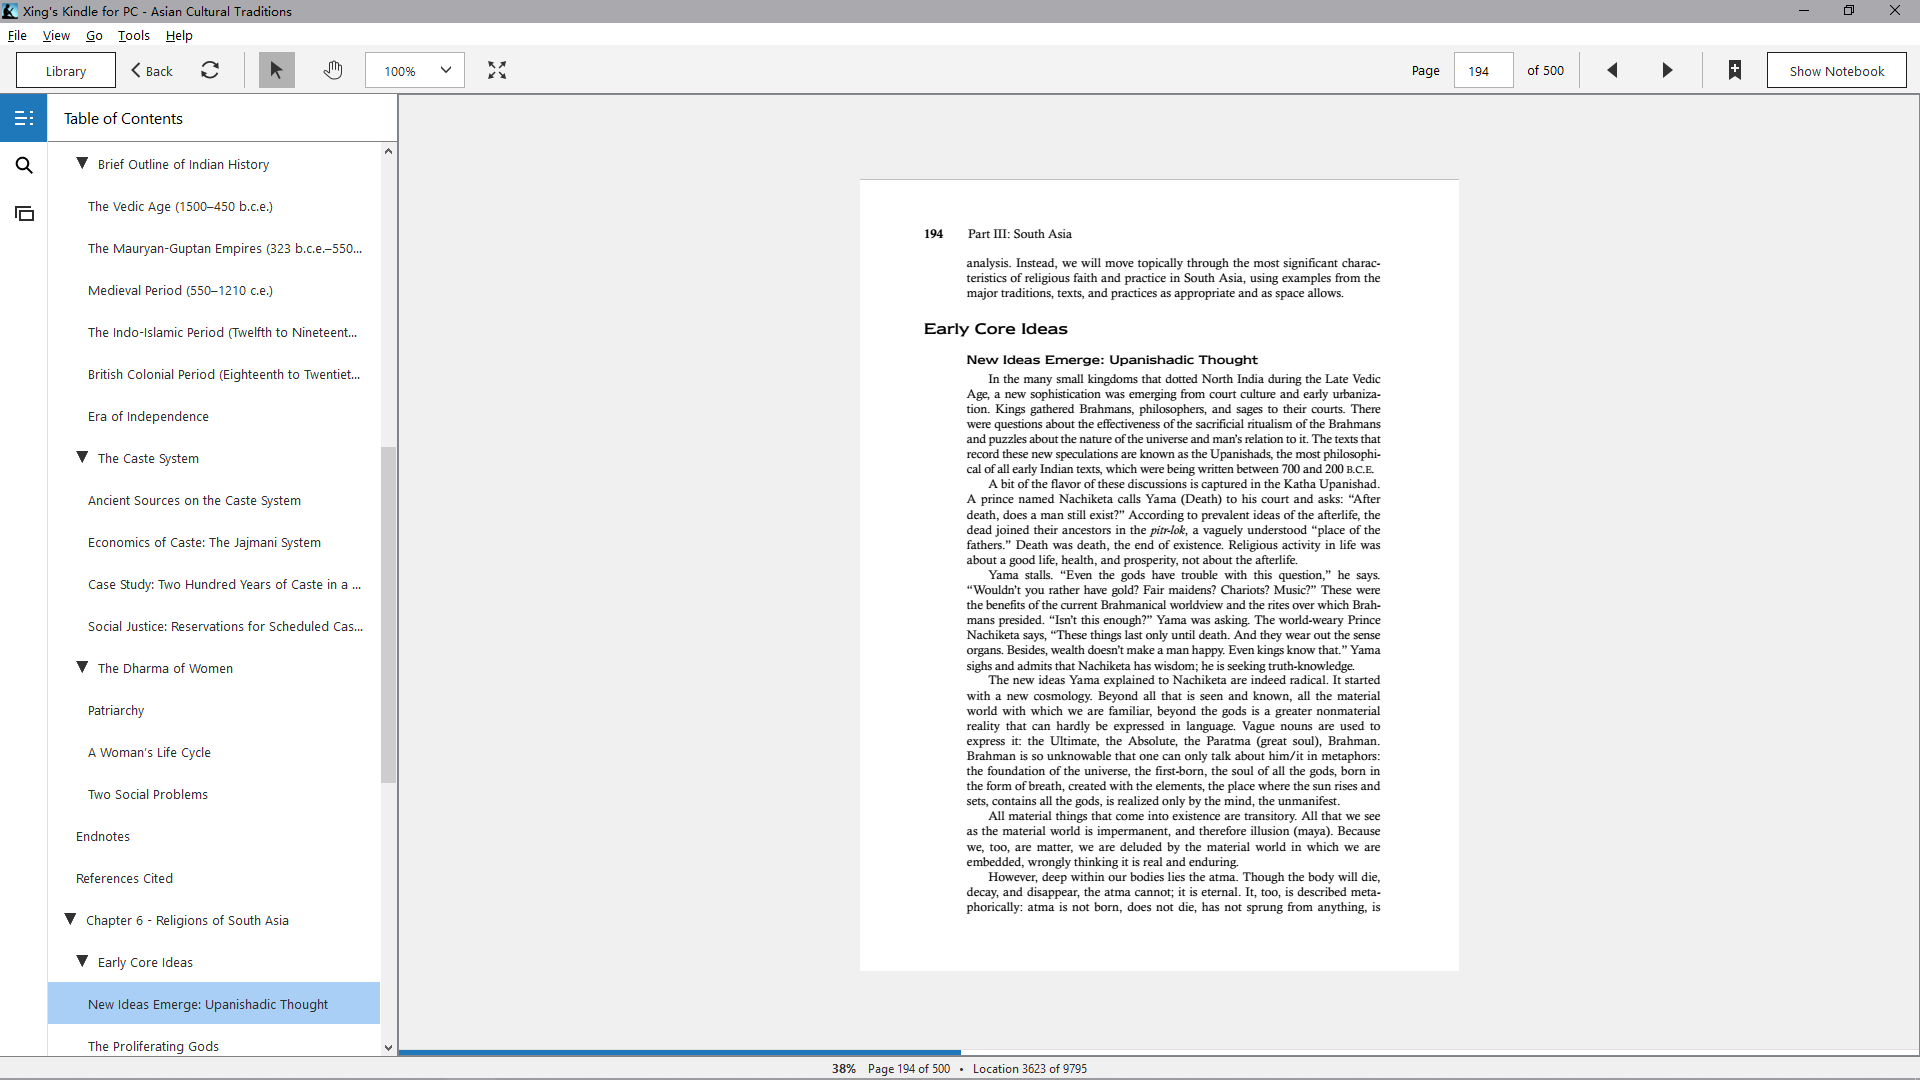1920x1080 pixels.
Task: Go to the next page arrow
Action: pyautogui.click(x=1667, y=70)
